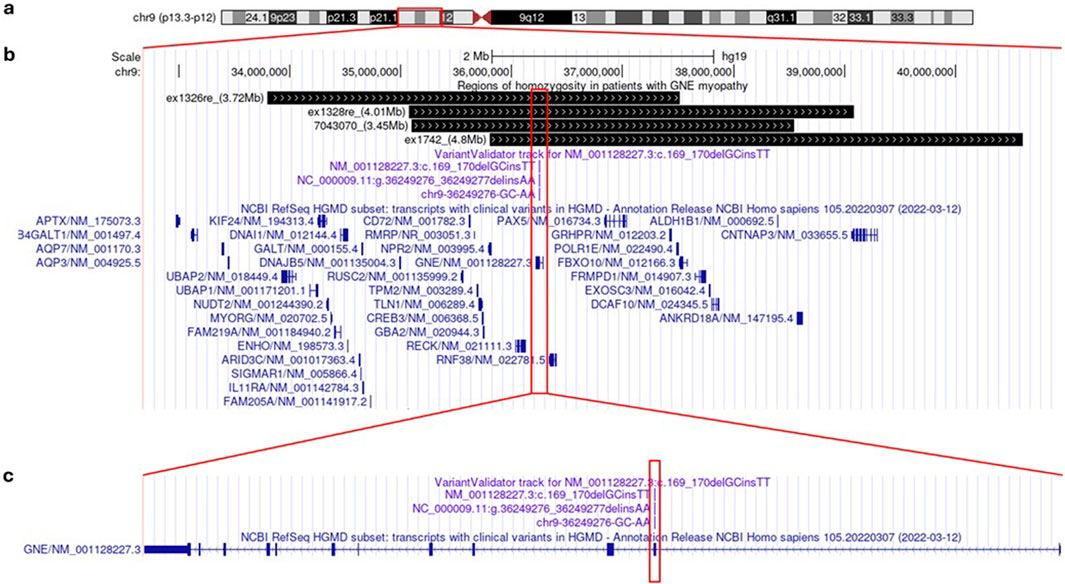Open the Regions of homozygosity track title

602,86
